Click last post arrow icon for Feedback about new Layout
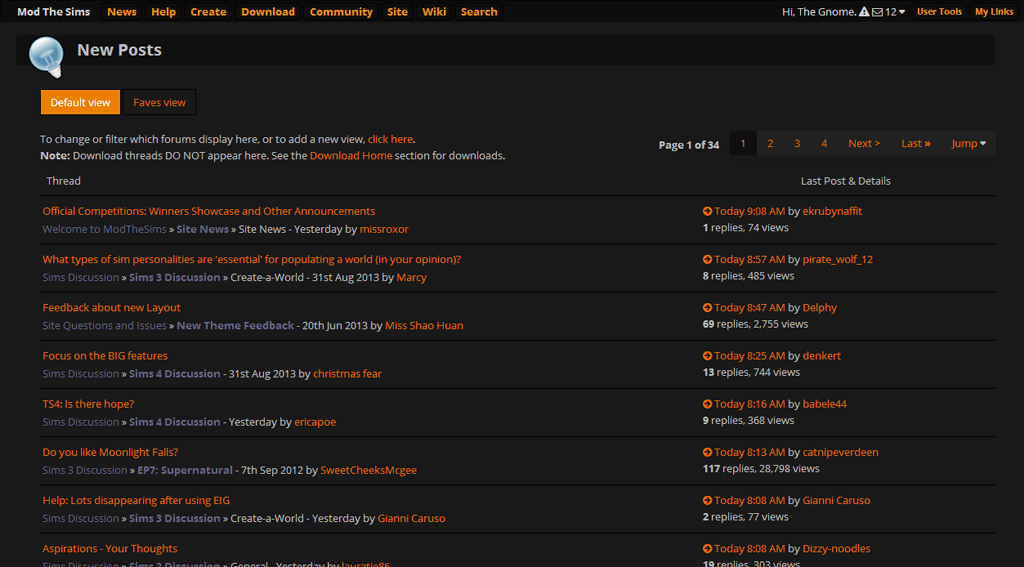Viewport: 1024px width, 567px height. pos(707,308)
